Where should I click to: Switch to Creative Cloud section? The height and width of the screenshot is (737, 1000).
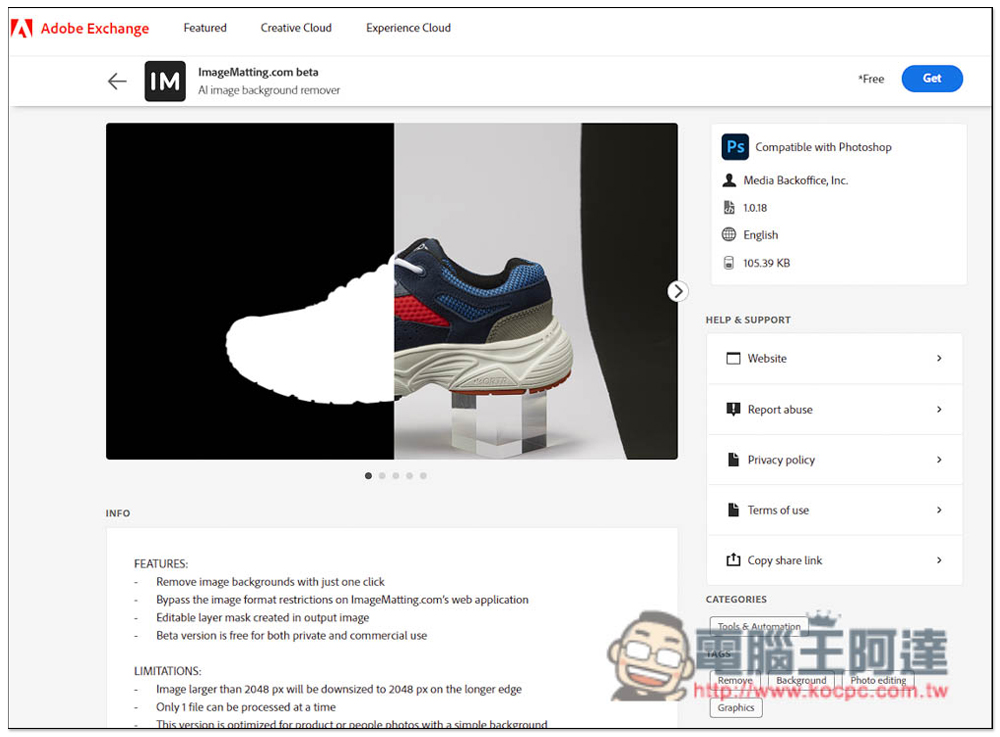(296, 28)
